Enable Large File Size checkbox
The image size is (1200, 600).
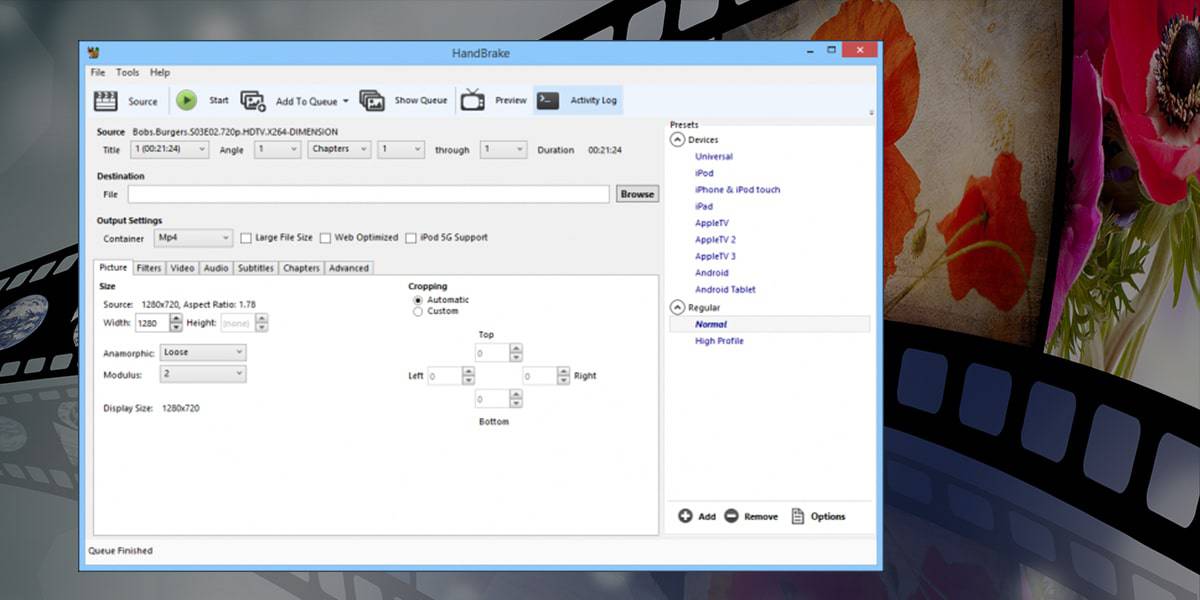point(246,238)
